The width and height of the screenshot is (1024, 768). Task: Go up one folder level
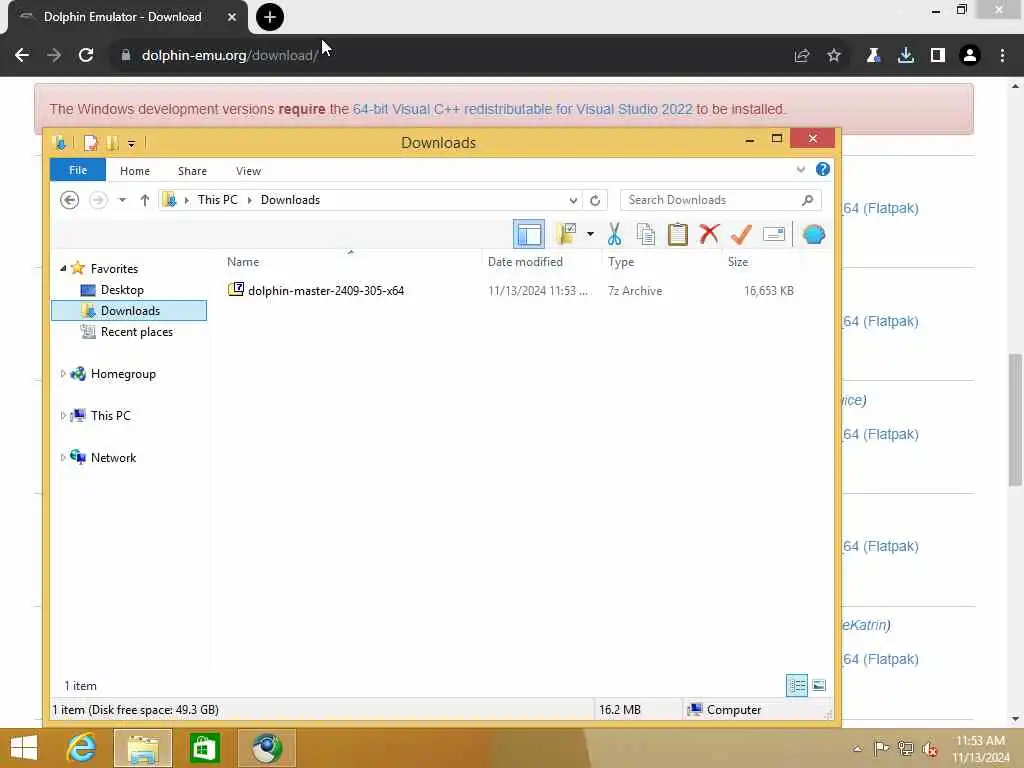(x=144, y=200)
